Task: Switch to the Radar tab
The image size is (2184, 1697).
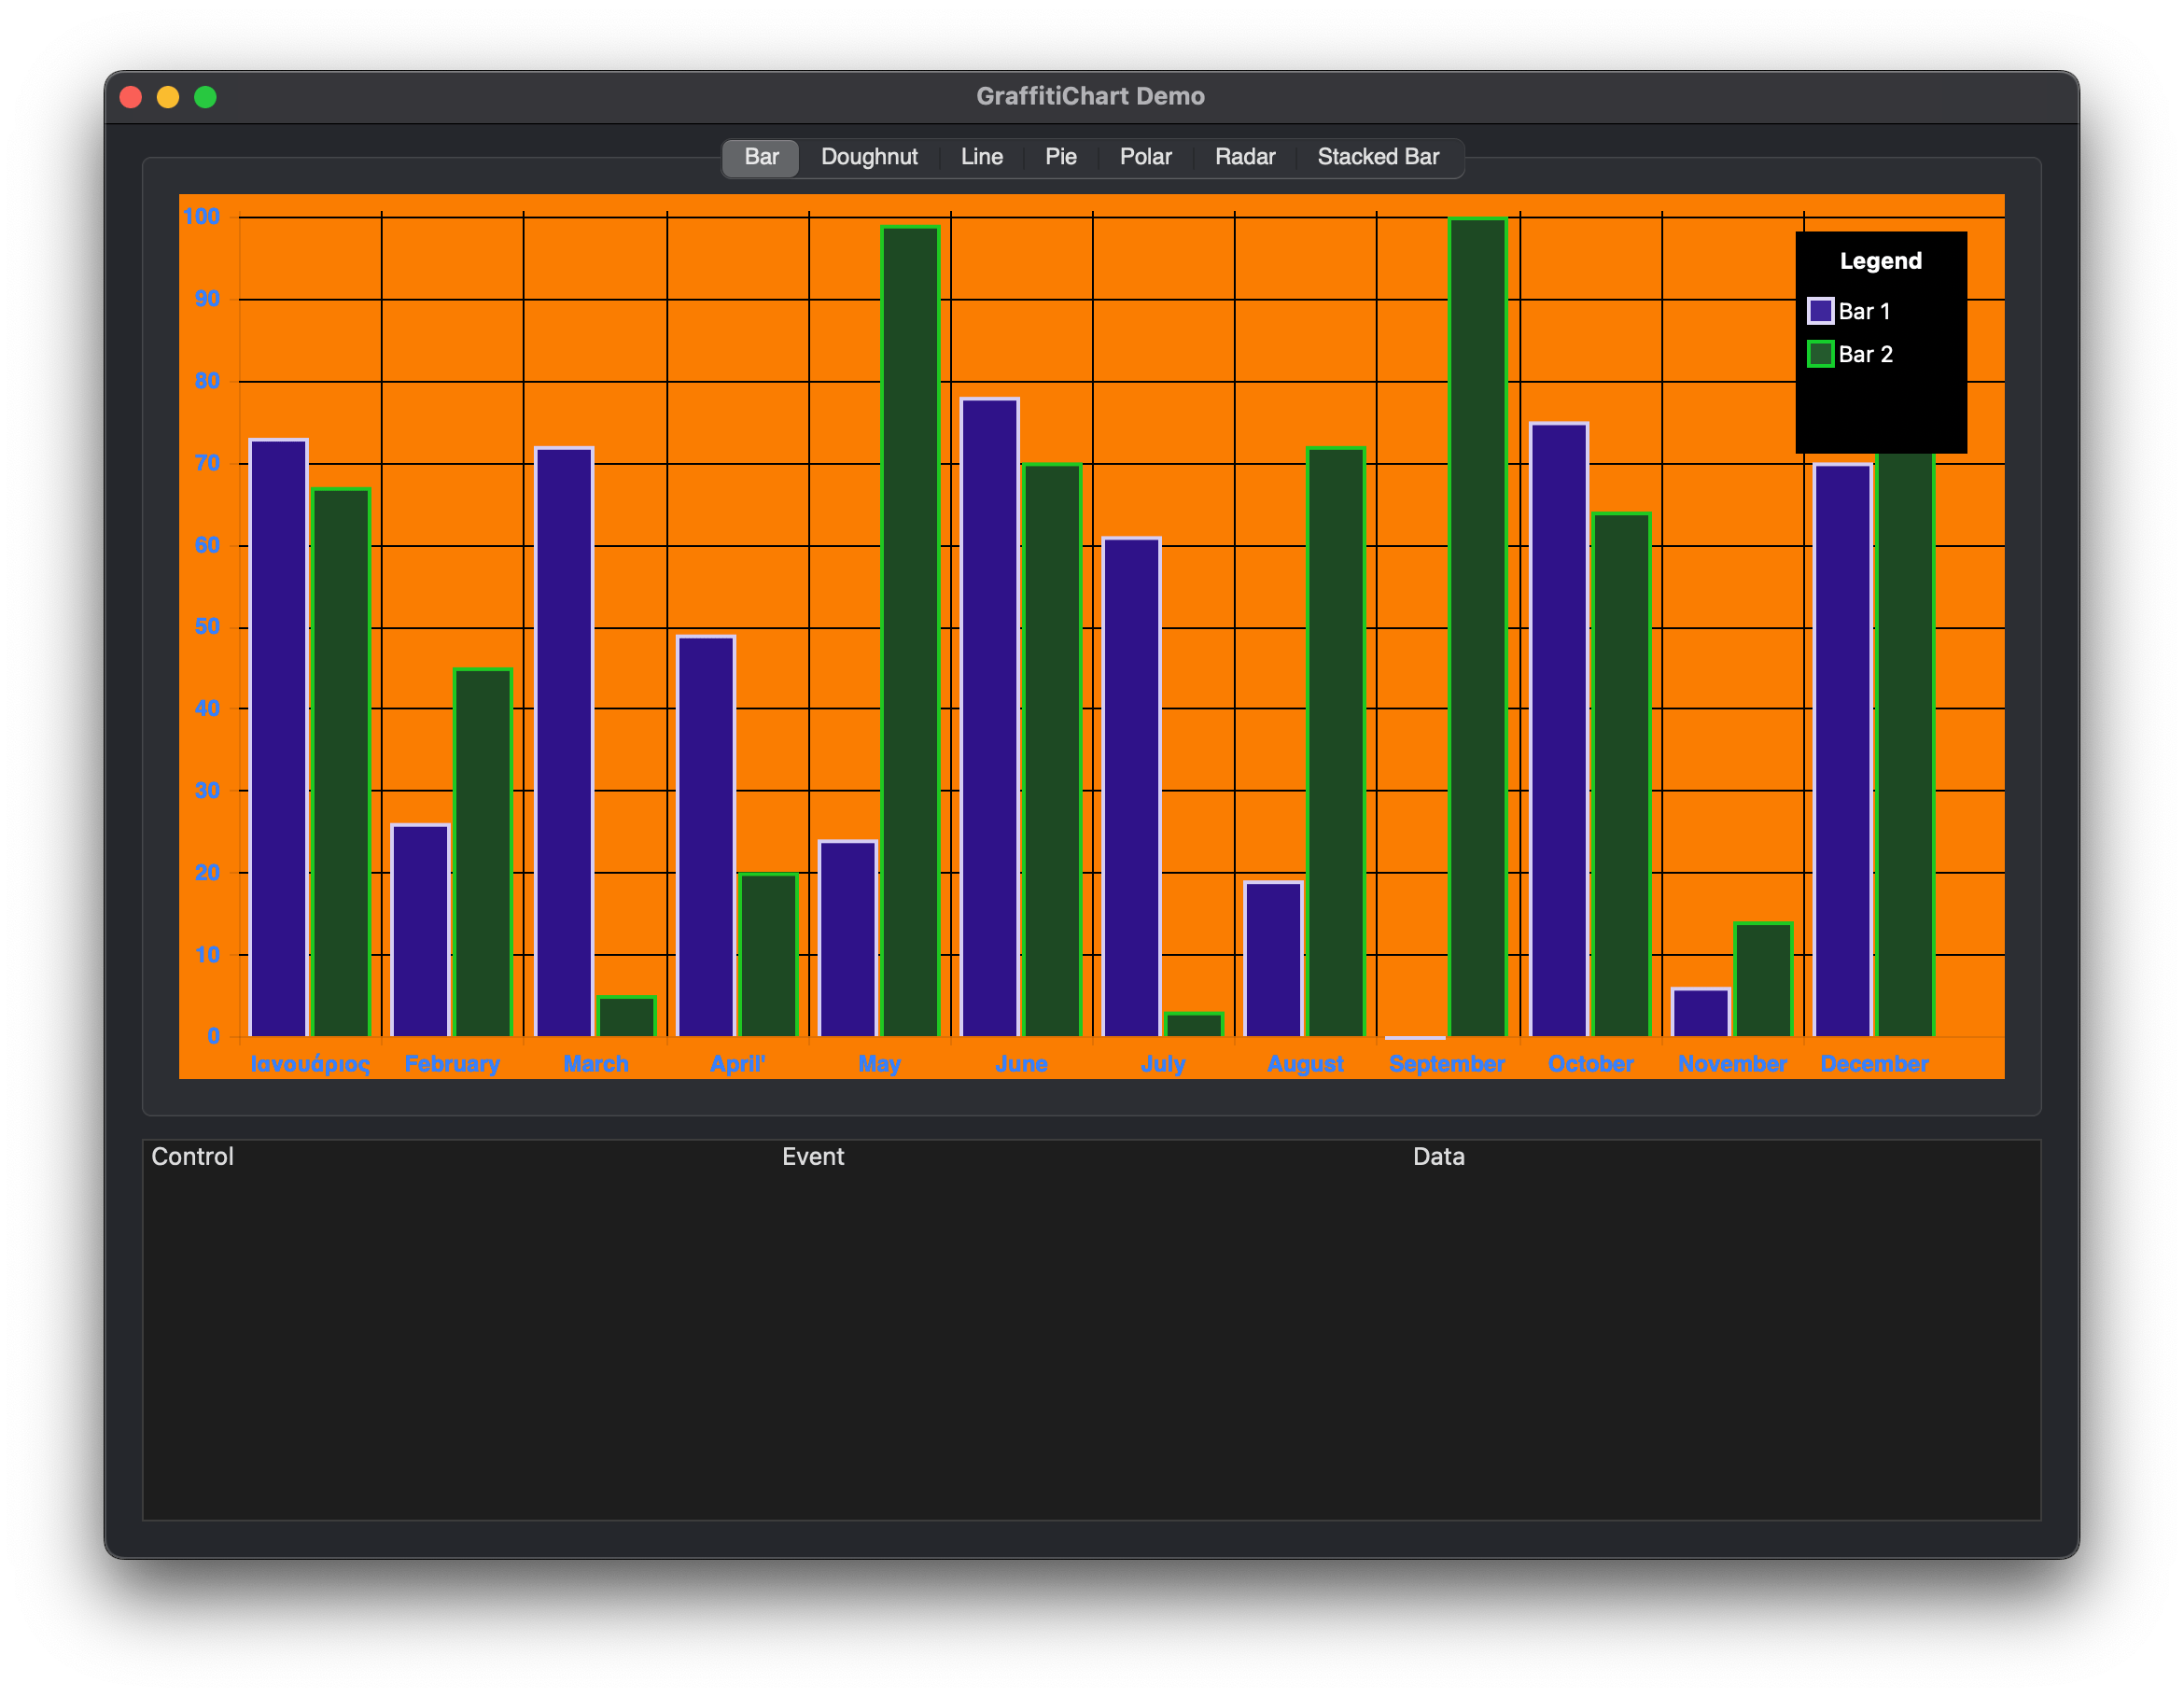Action: point(1244,157)
